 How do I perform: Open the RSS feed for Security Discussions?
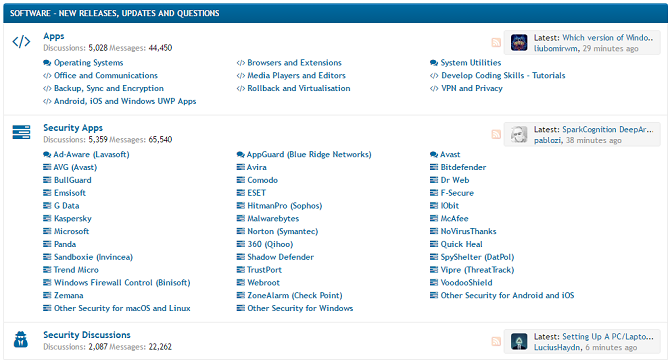[x=496, y=341]
